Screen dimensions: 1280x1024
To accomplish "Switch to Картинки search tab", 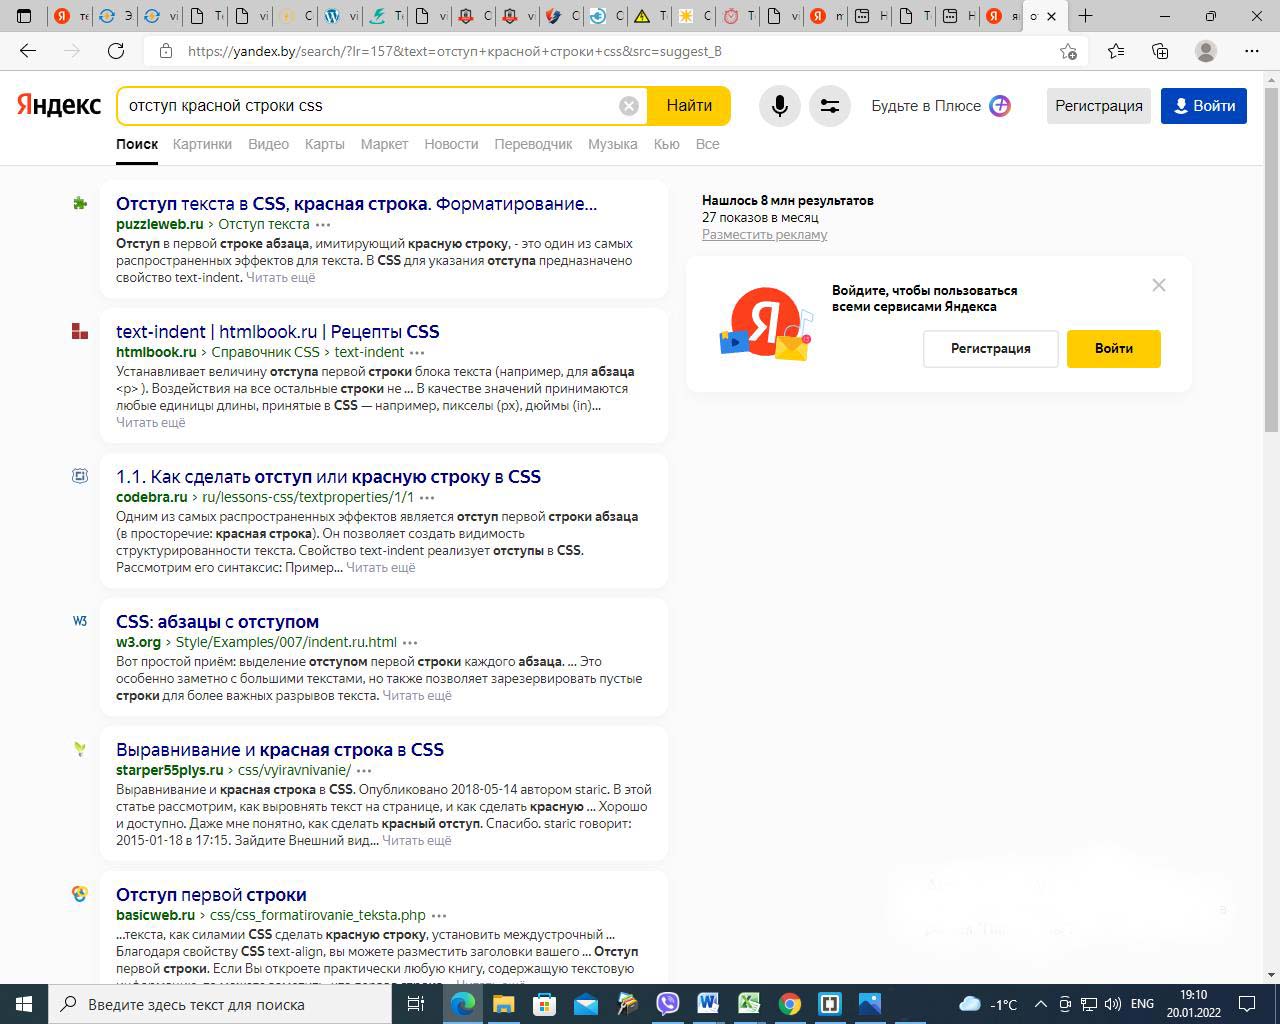I will tap(202, 144).
